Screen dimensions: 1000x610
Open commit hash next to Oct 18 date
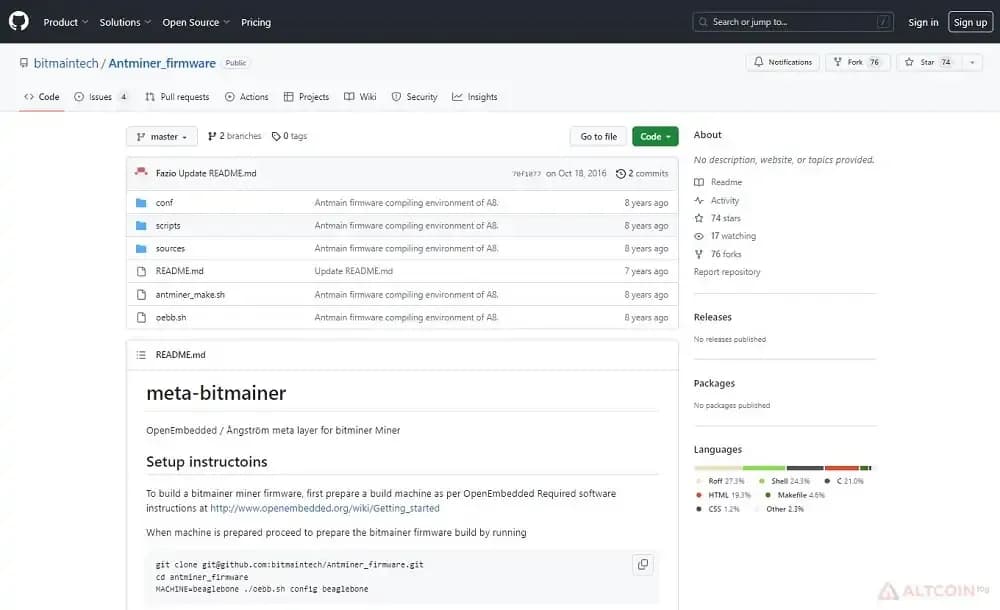pyautogui.click(x=526, y=174)
